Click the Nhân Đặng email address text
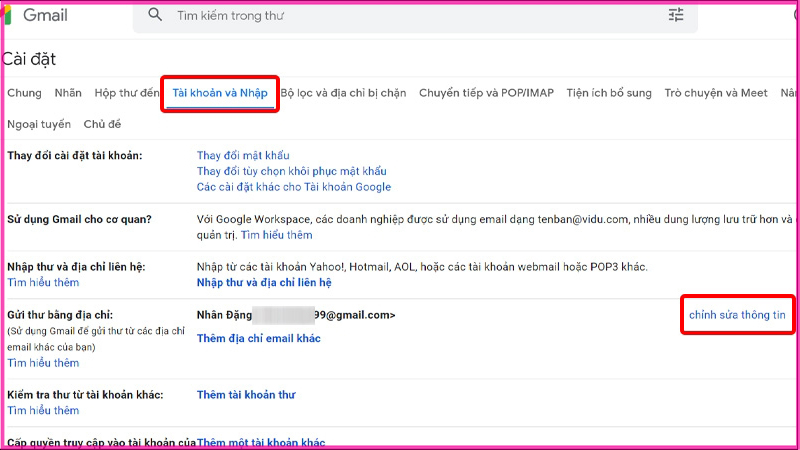Viewport: 800px width, 450px height. [x=296, y=315]
